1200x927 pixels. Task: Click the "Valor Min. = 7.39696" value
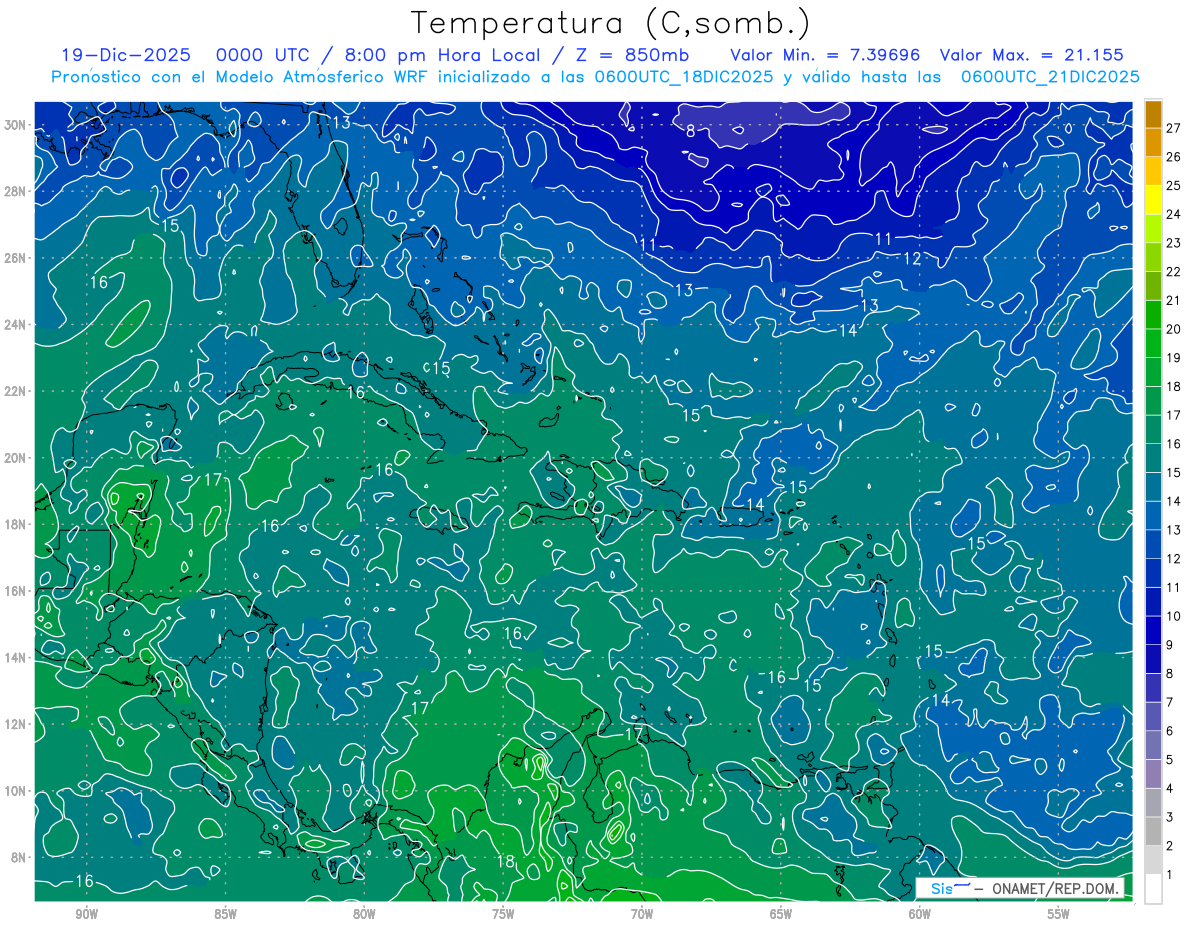(x=825, y=55)
